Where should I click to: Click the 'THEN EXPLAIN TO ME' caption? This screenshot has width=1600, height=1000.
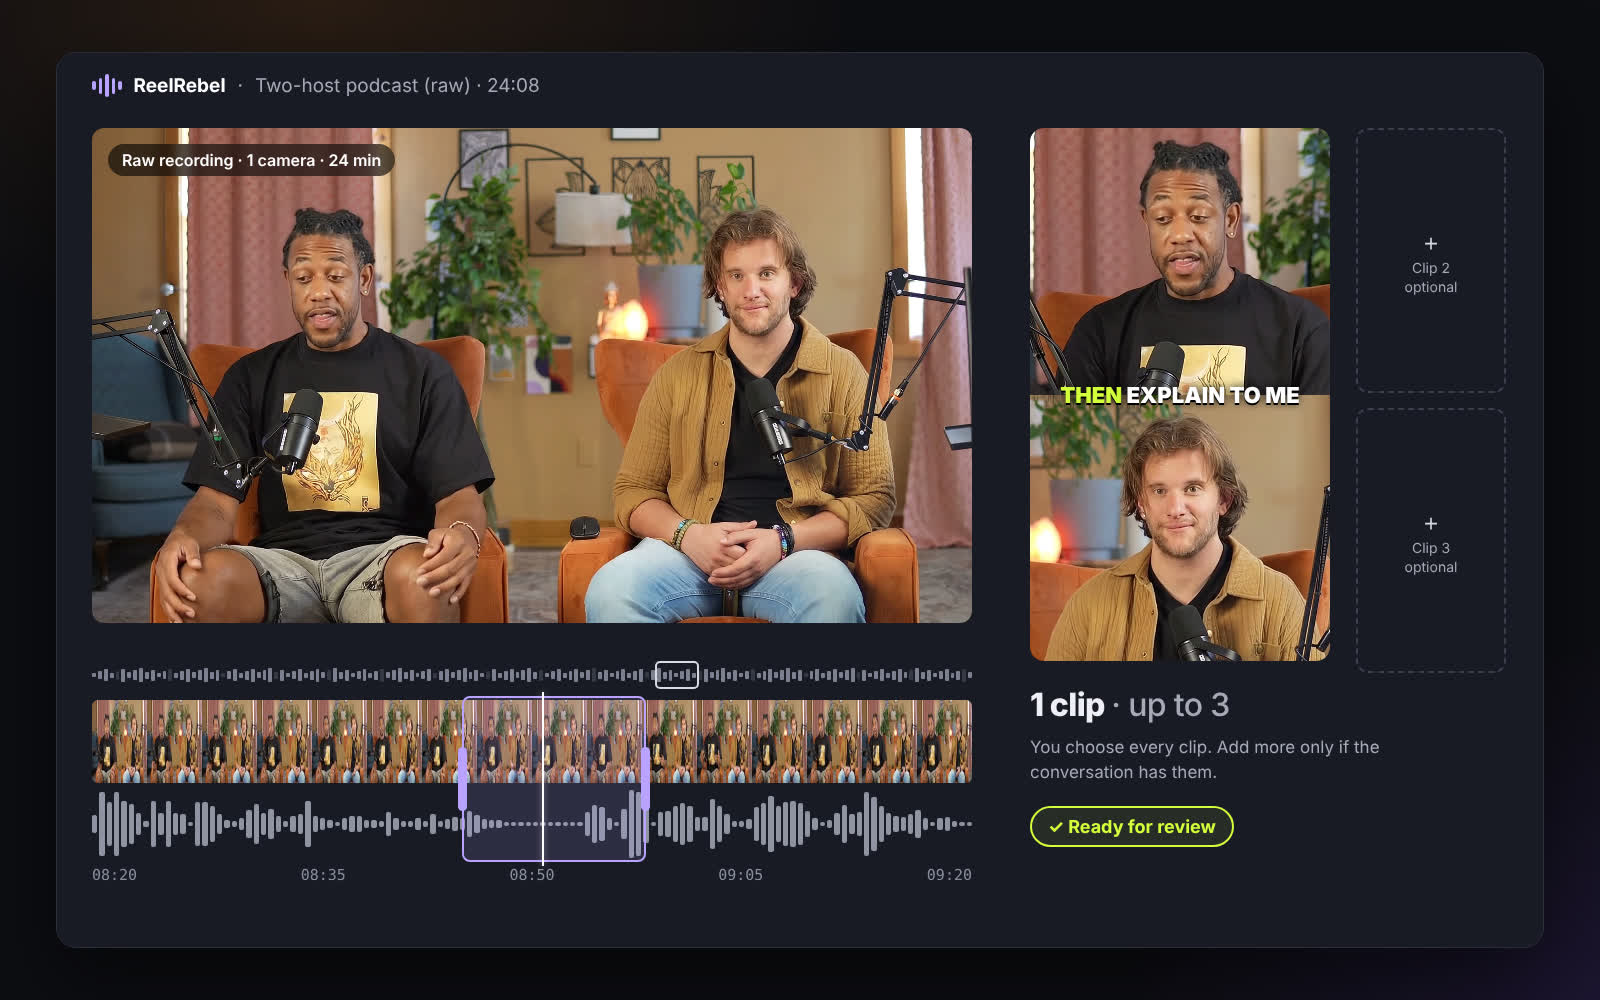click(1180, 395)
